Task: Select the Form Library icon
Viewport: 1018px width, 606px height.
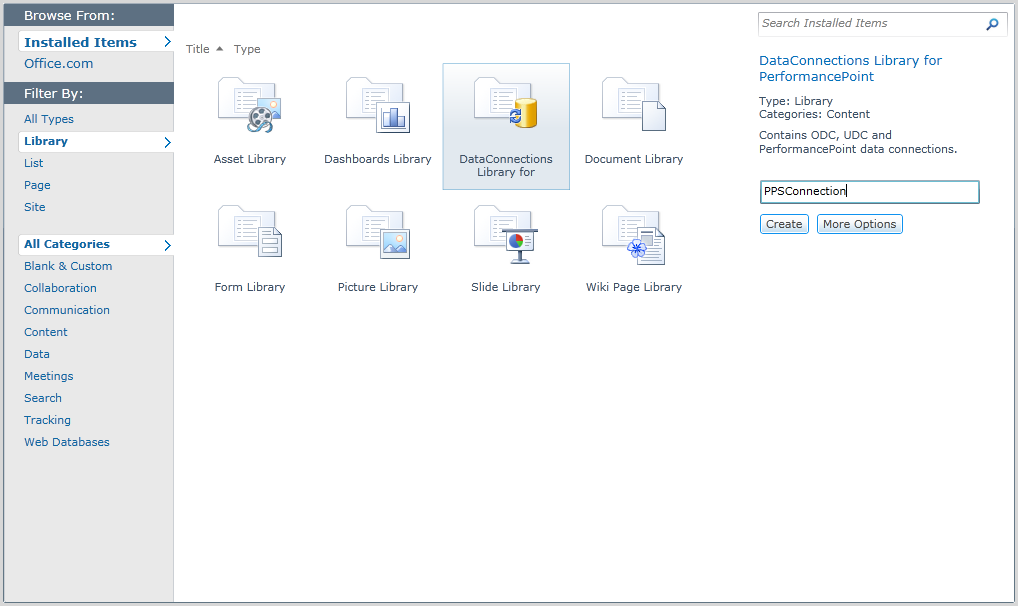Action: (249, 232)
